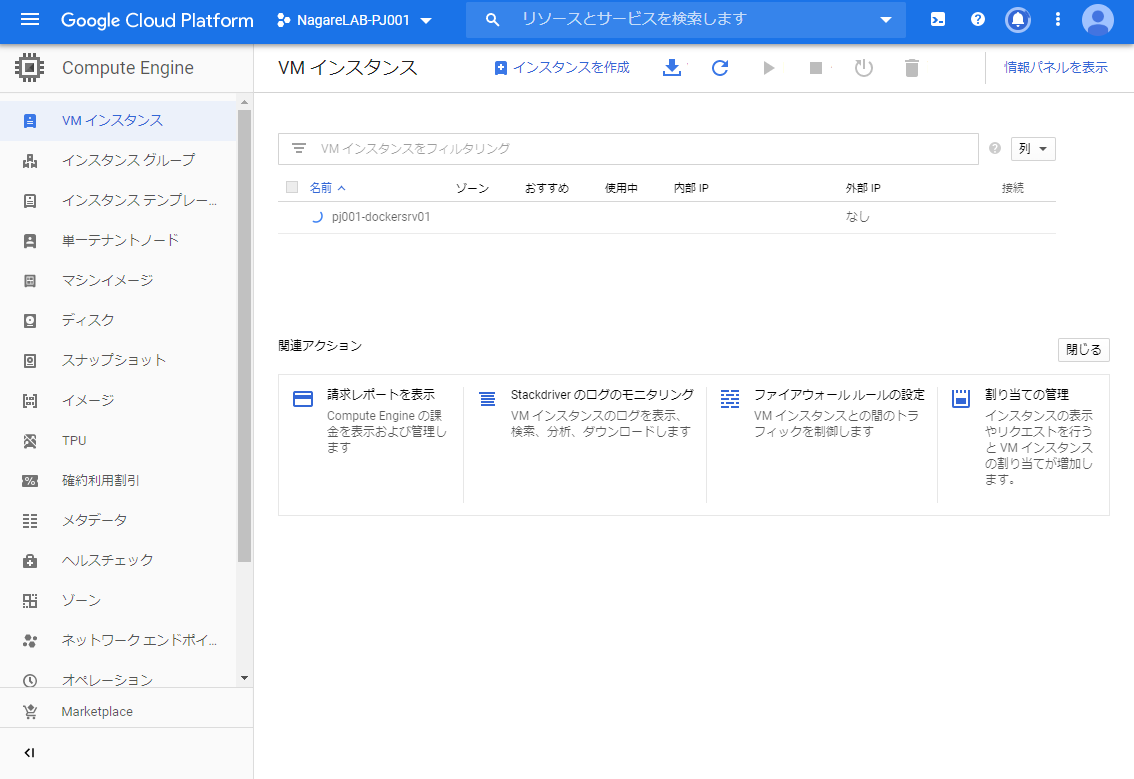1134x779 pixels.
Task: Open イメージ in sidebar
Action: [119, 401]
